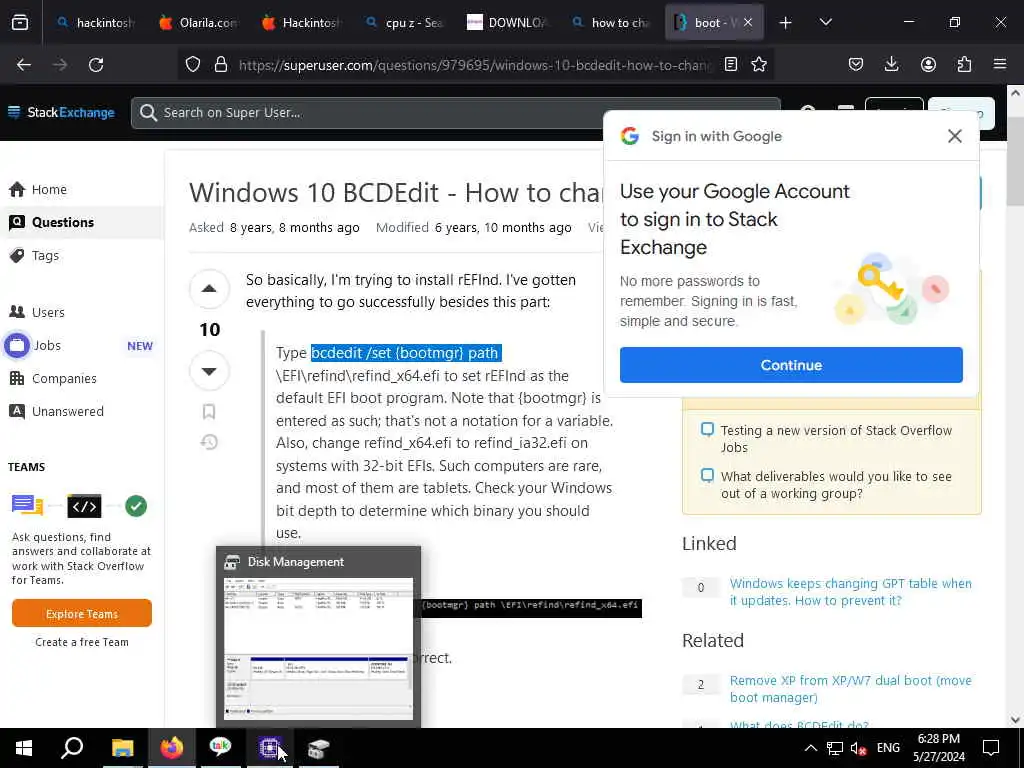Image resolution: width=1024 pixels, height=768 pixels.
Task: Open network status tray icon
Action: click(835, 748)
